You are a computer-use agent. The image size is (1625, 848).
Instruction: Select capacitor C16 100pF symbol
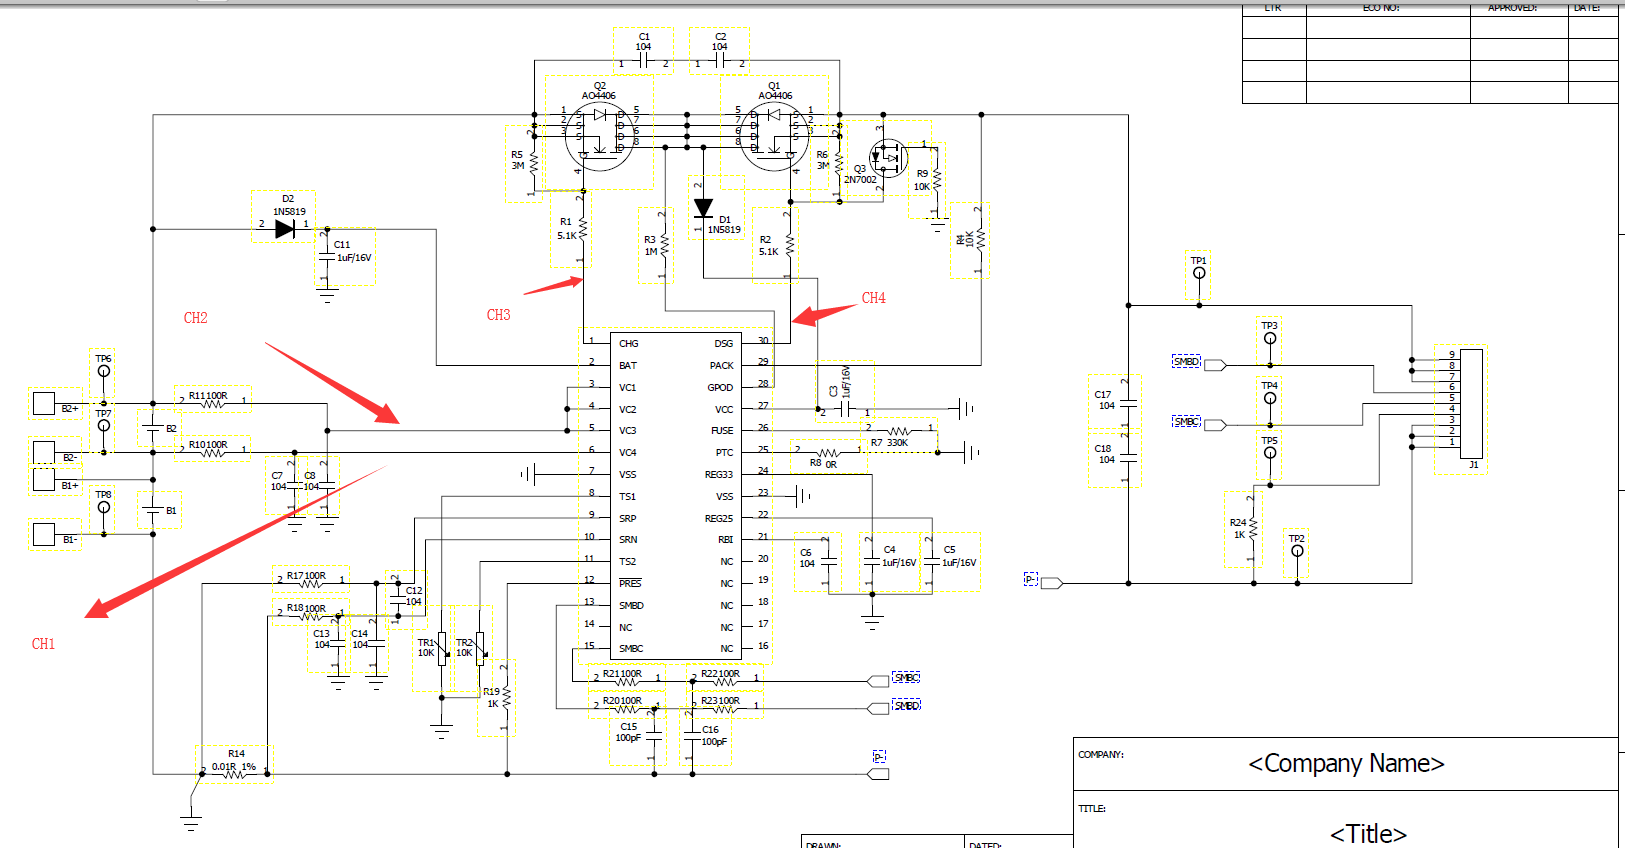[x=692, y=735]
